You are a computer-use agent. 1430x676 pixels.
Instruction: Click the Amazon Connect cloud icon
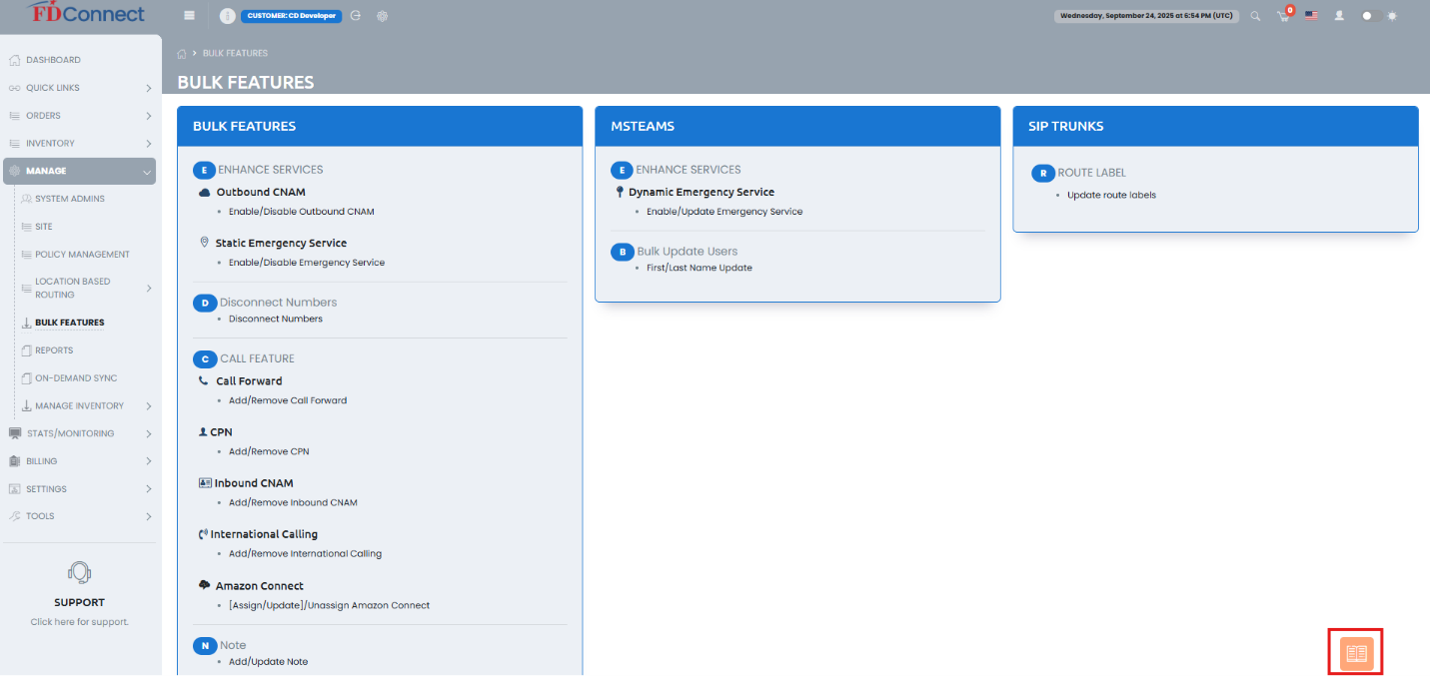coord(205,585)
